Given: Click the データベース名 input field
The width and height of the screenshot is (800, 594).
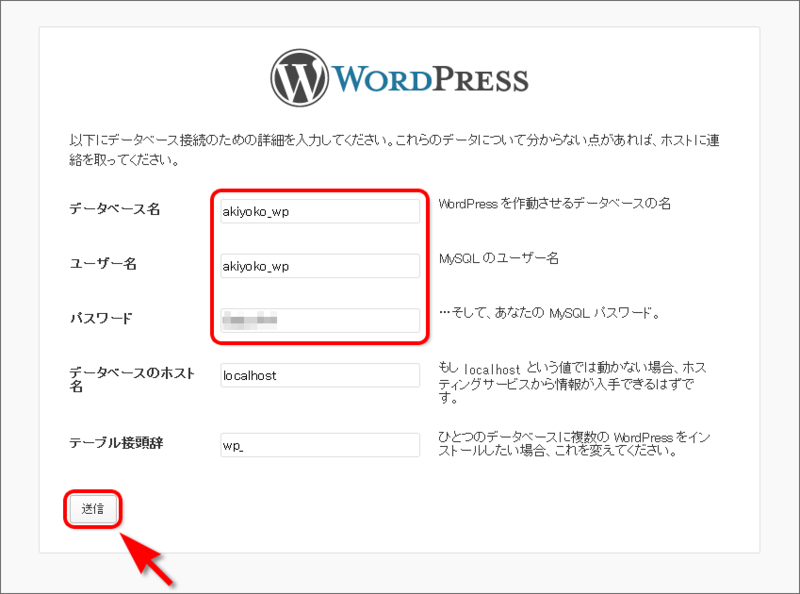Looking at the screenshot, I should pos(320,211).
